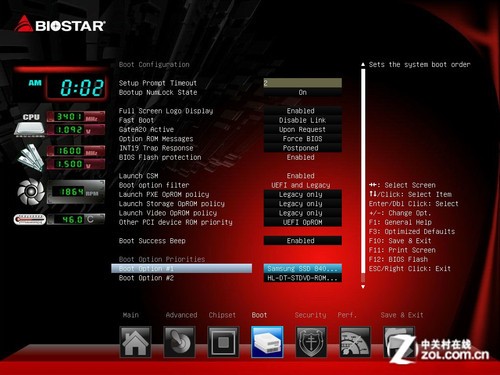The image size is (500, 375).
Task: Select the Fast Boot label
Action: [136, 120]
